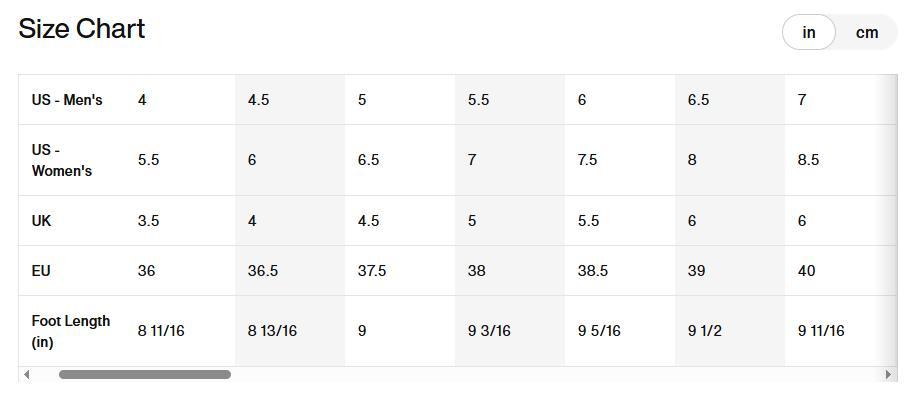Click the horizontal scrollbar thumb

click(x=145, y=375)
